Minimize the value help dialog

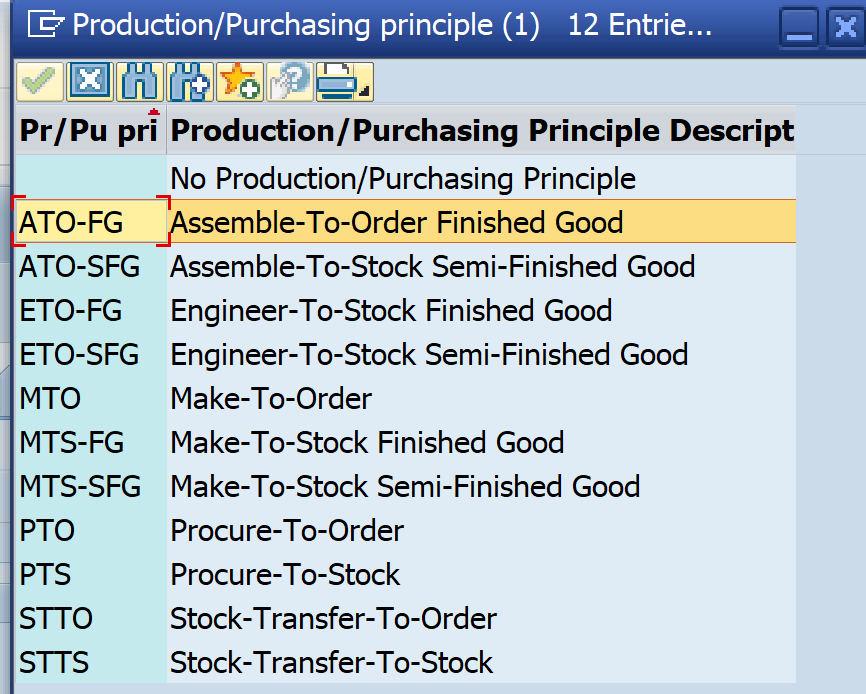799,26
